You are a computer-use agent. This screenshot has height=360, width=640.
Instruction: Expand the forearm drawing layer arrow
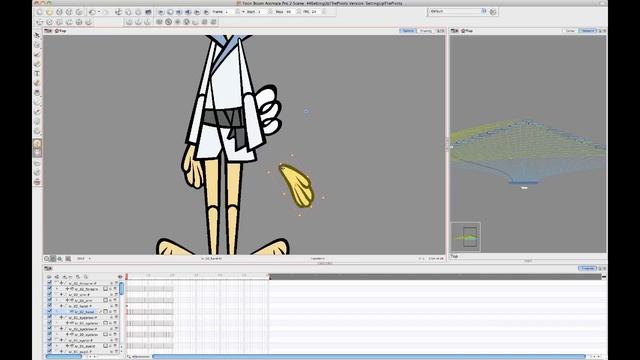[57, 289]
